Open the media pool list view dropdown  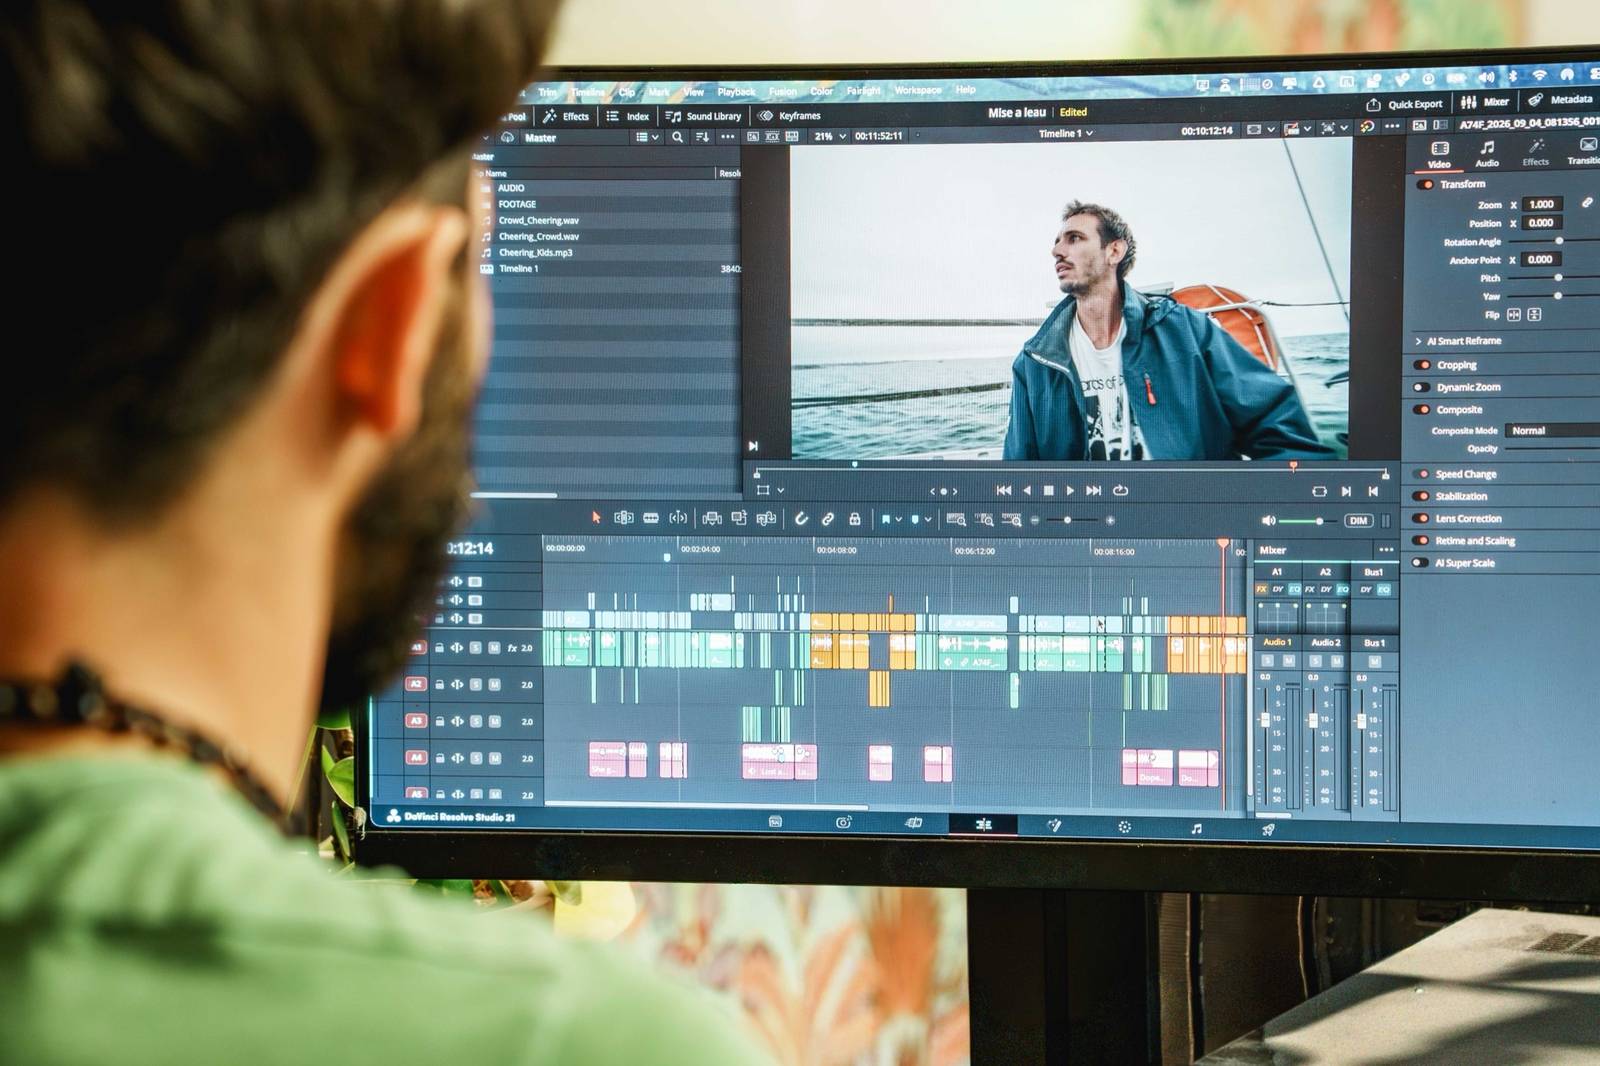pyautogui.click(x=647, y=137)
